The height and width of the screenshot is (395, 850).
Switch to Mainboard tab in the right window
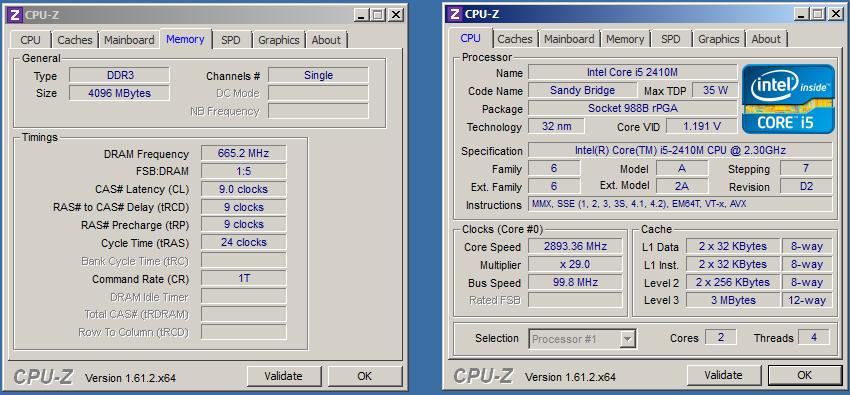pyautogui.click(x=569, y=39)
